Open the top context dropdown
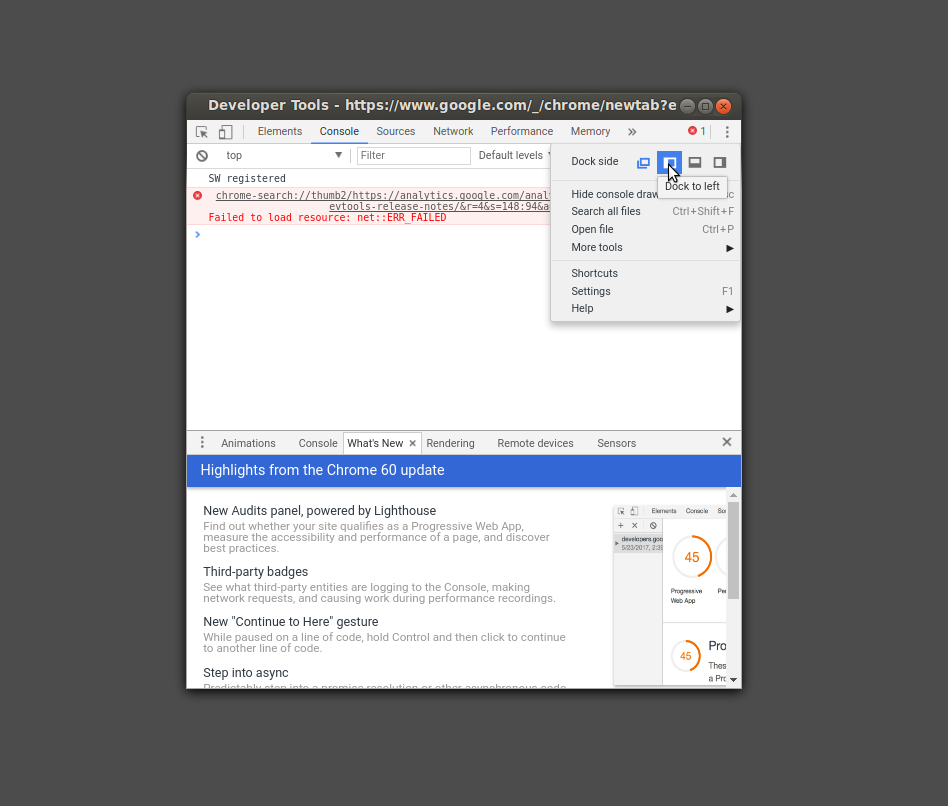Image resolution: width=948 pixels, height=806 pixels. pos(284,156)
